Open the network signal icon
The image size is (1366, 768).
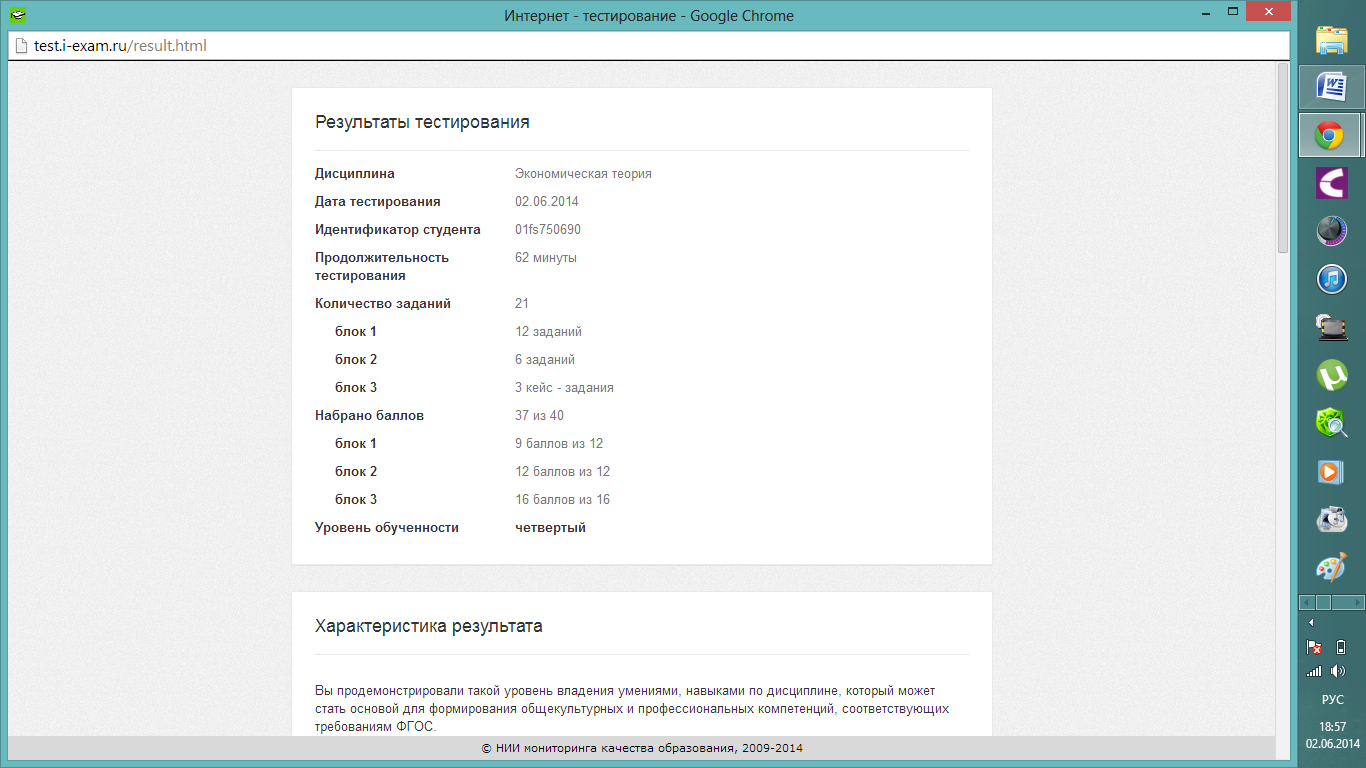1315,671
